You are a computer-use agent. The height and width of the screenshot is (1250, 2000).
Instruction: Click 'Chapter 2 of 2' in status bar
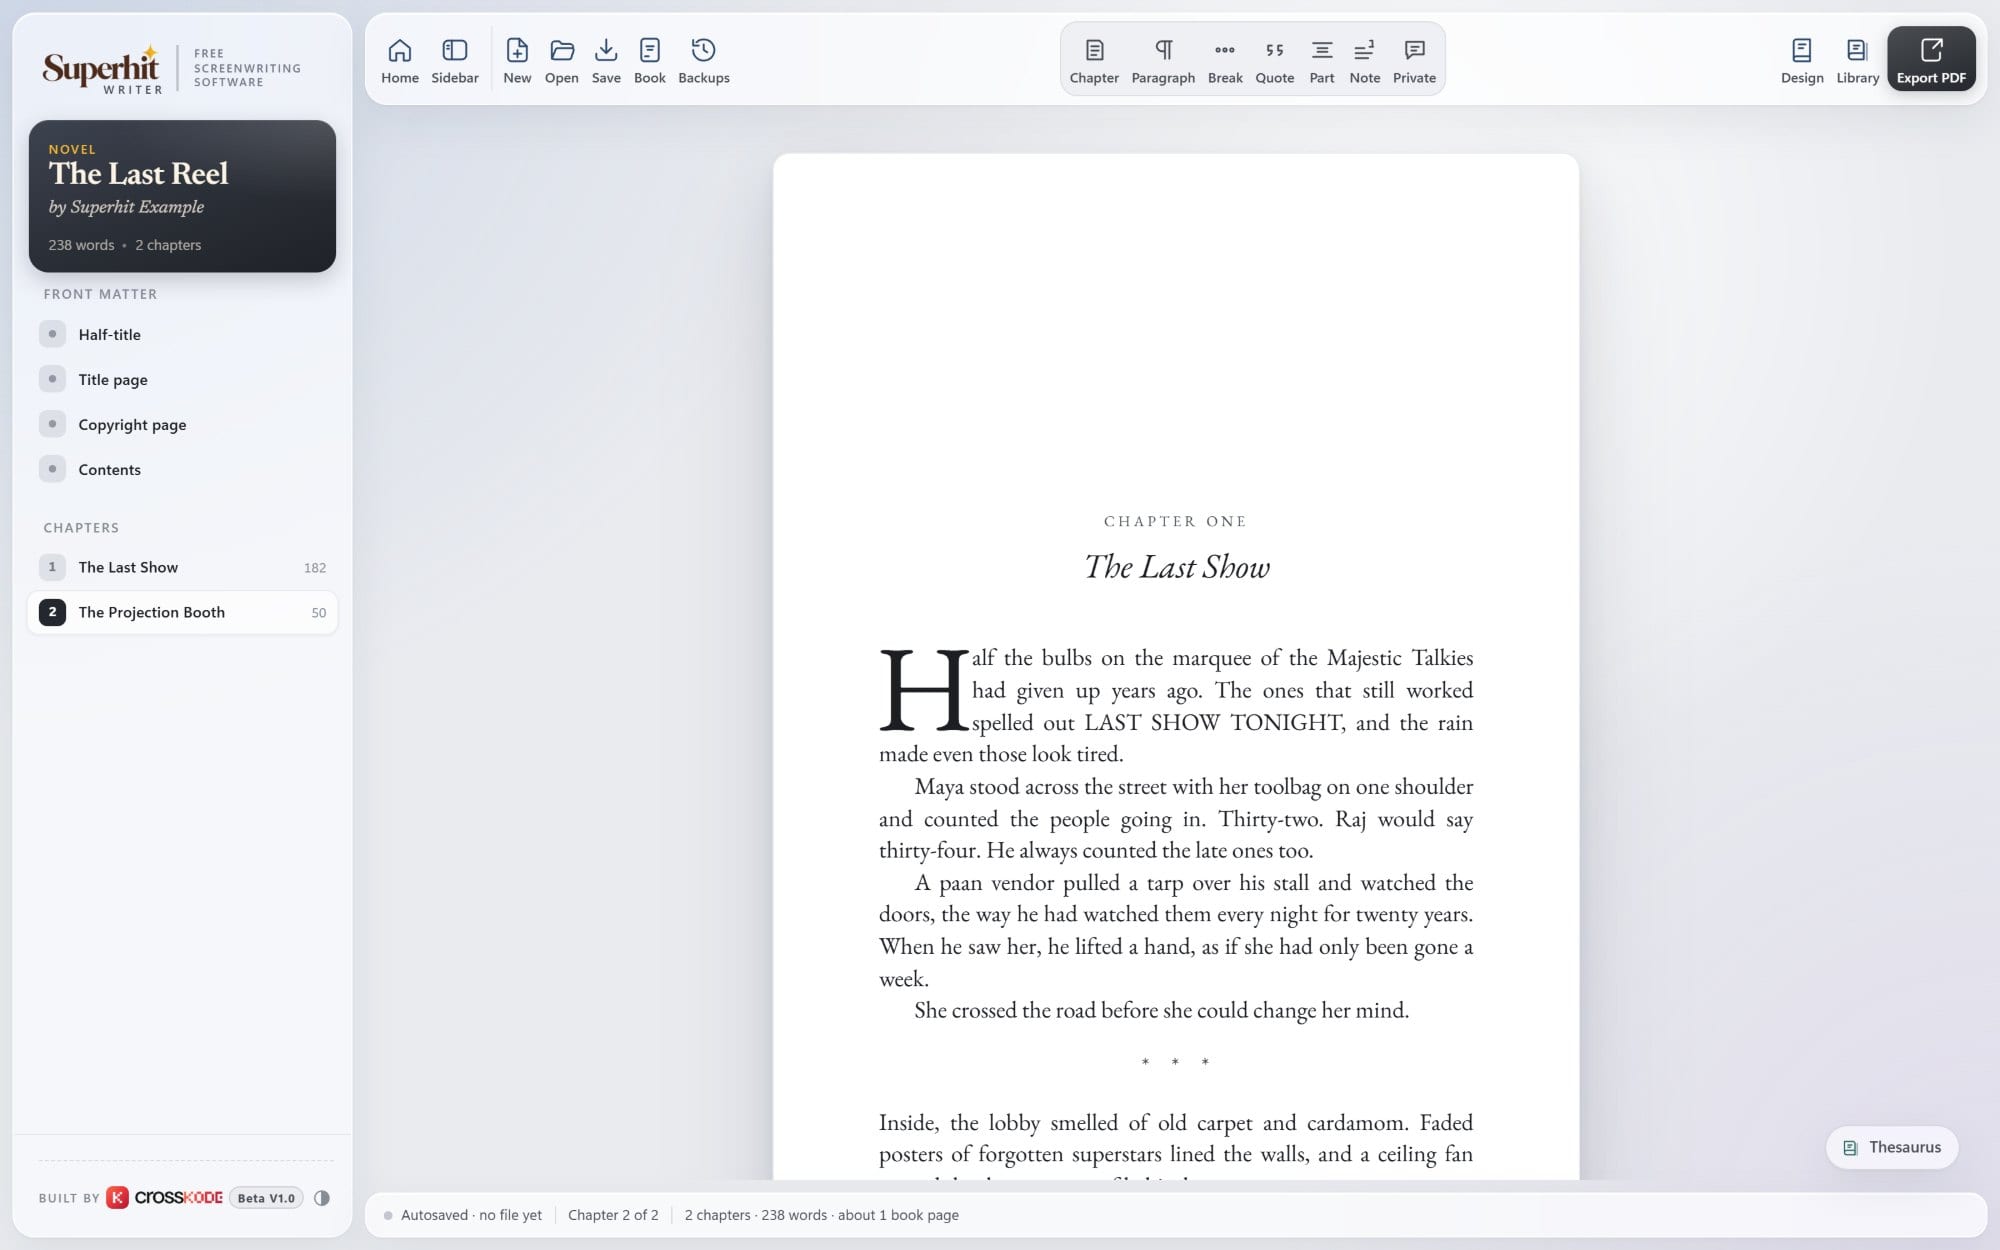point(613,1215)
